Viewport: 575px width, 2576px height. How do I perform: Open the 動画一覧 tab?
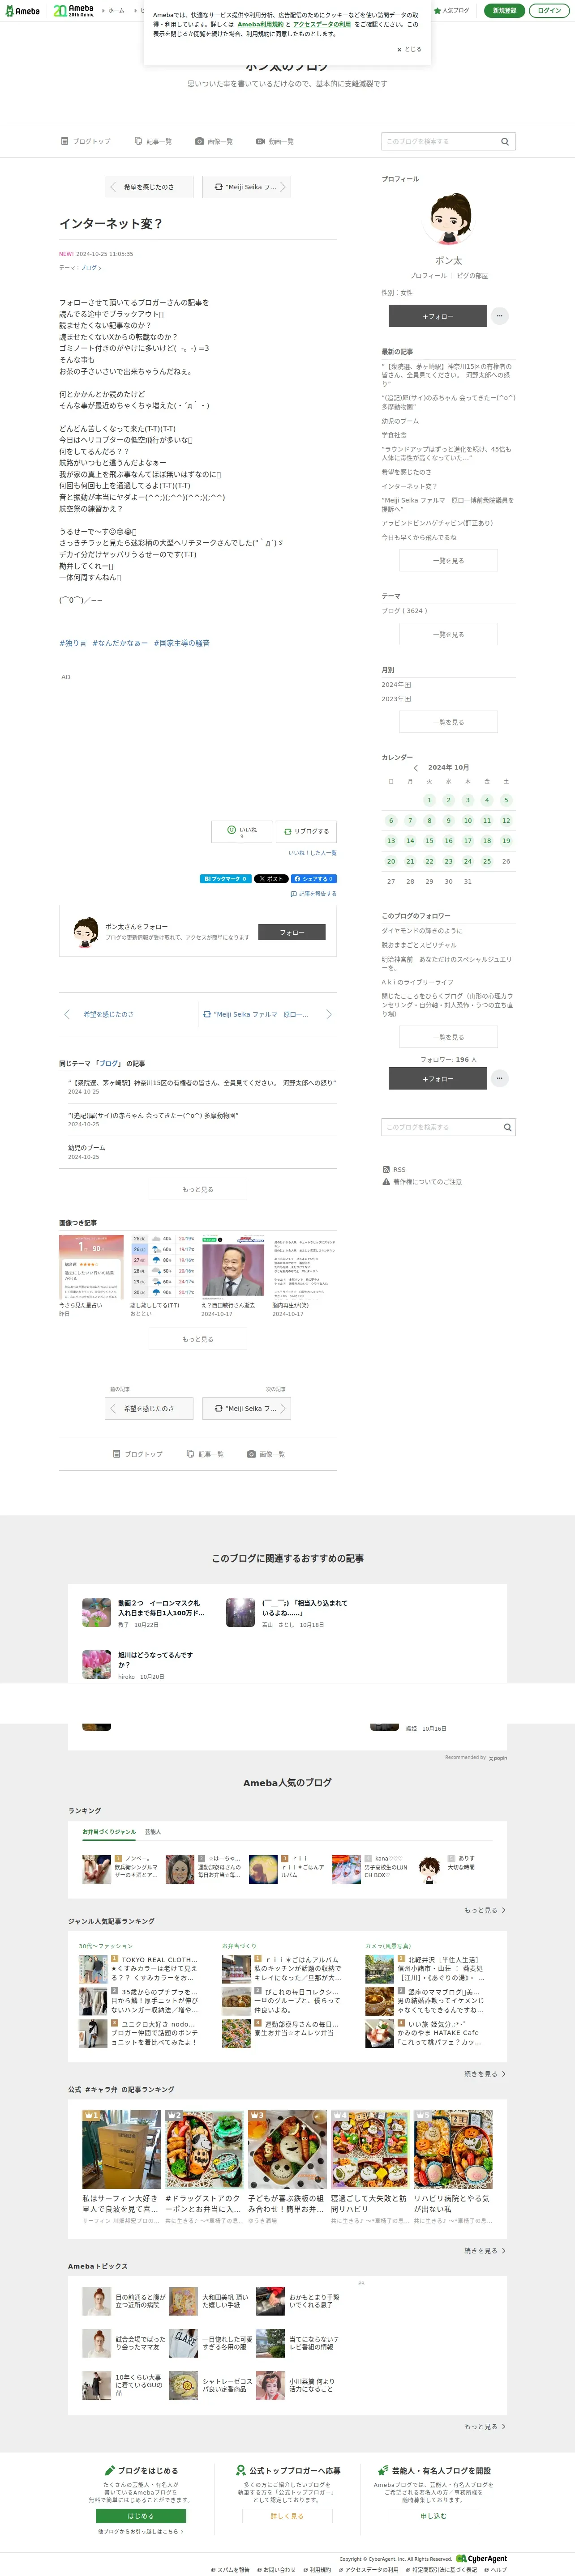tap(275, 141)
